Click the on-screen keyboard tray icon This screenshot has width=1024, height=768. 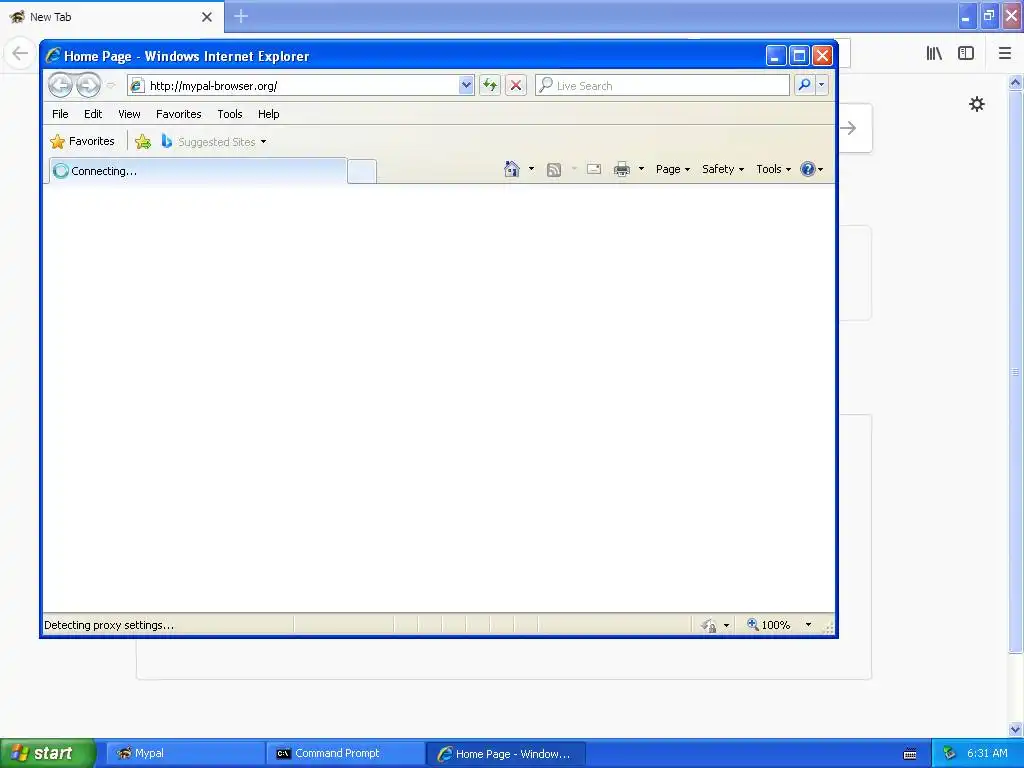coord(910,754)
